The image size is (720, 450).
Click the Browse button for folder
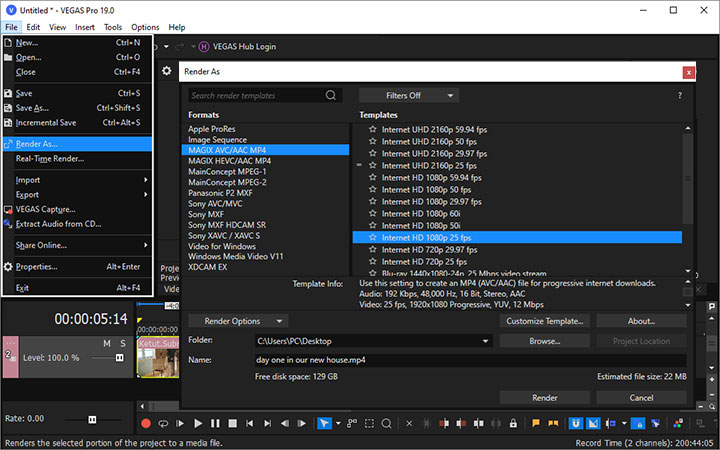[544, 341]
